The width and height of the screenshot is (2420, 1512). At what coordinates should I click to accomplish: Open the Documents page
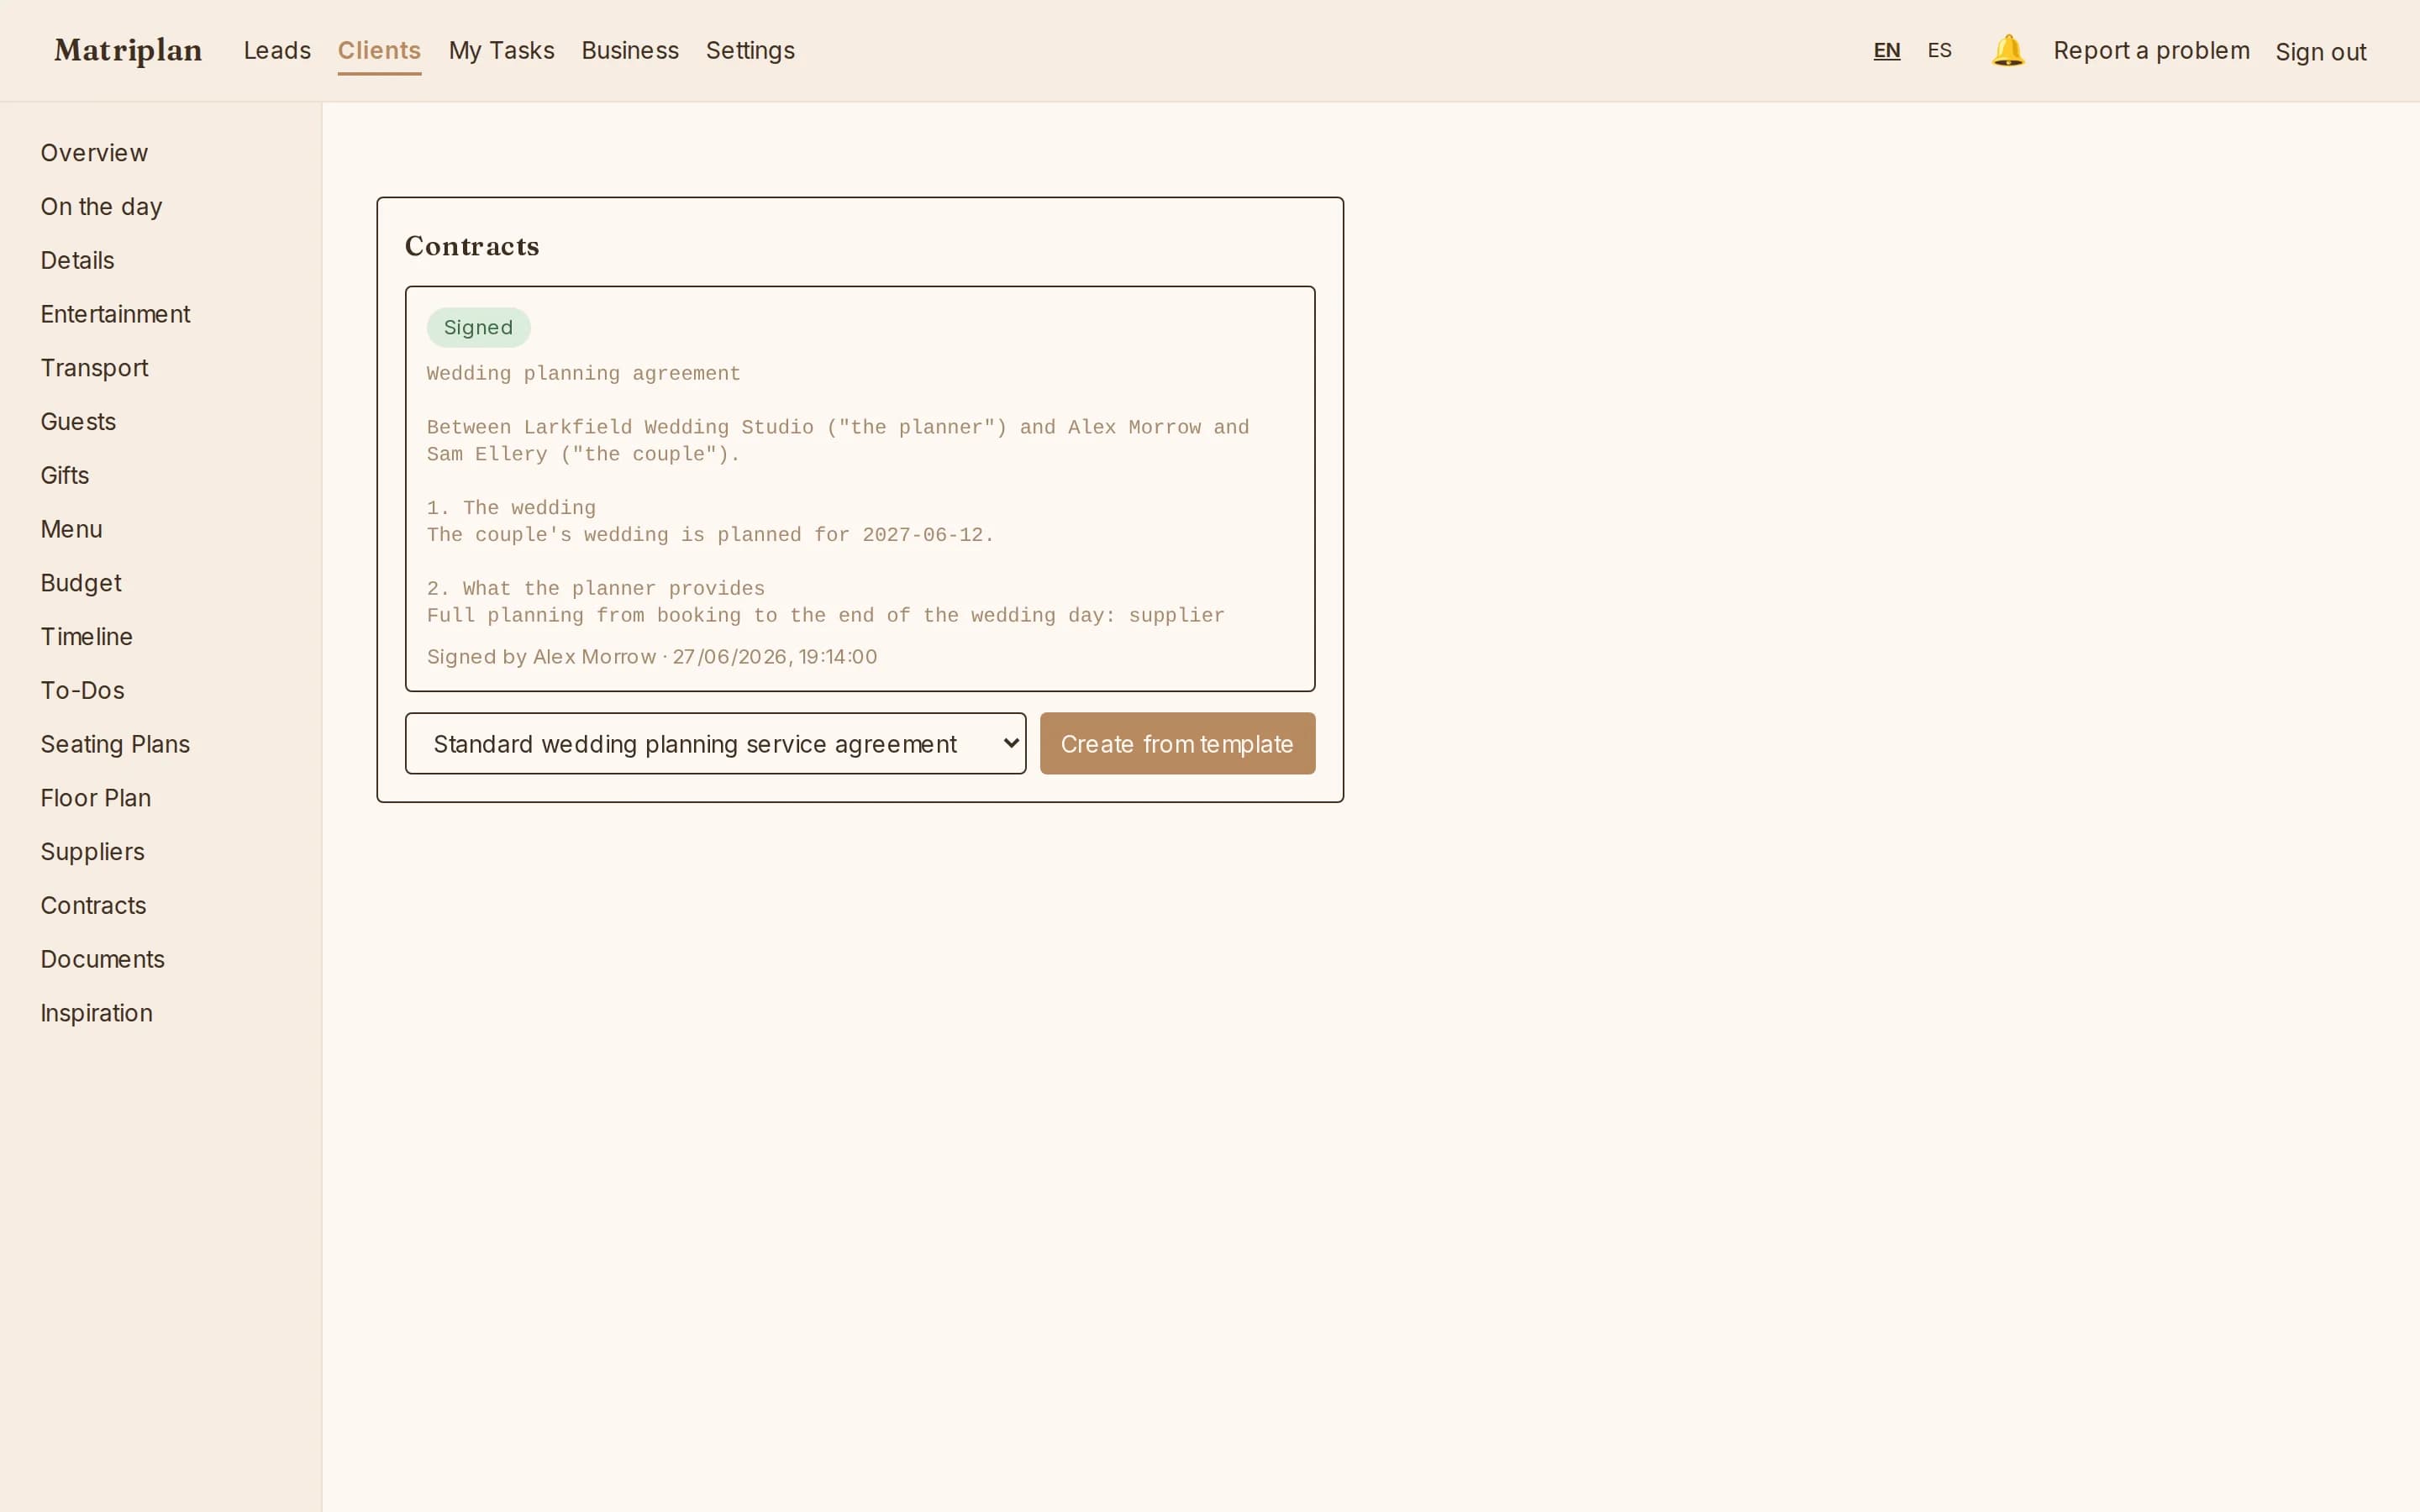102,959
